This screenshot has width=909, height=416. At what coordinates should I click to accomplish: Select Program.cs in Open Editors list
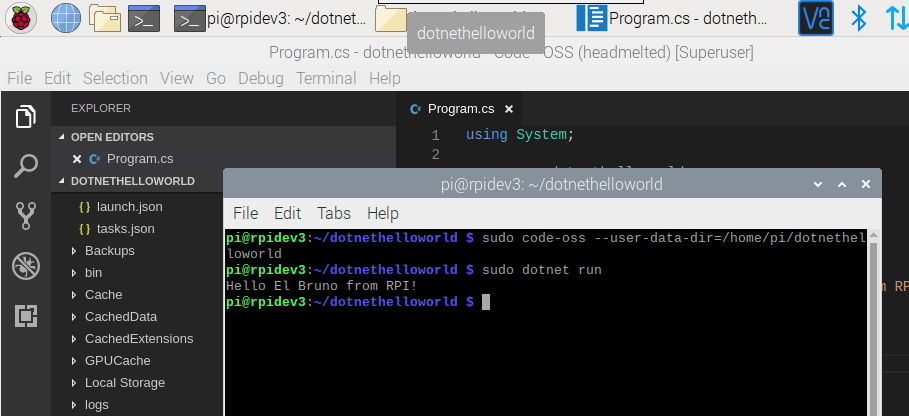(140, 159)
